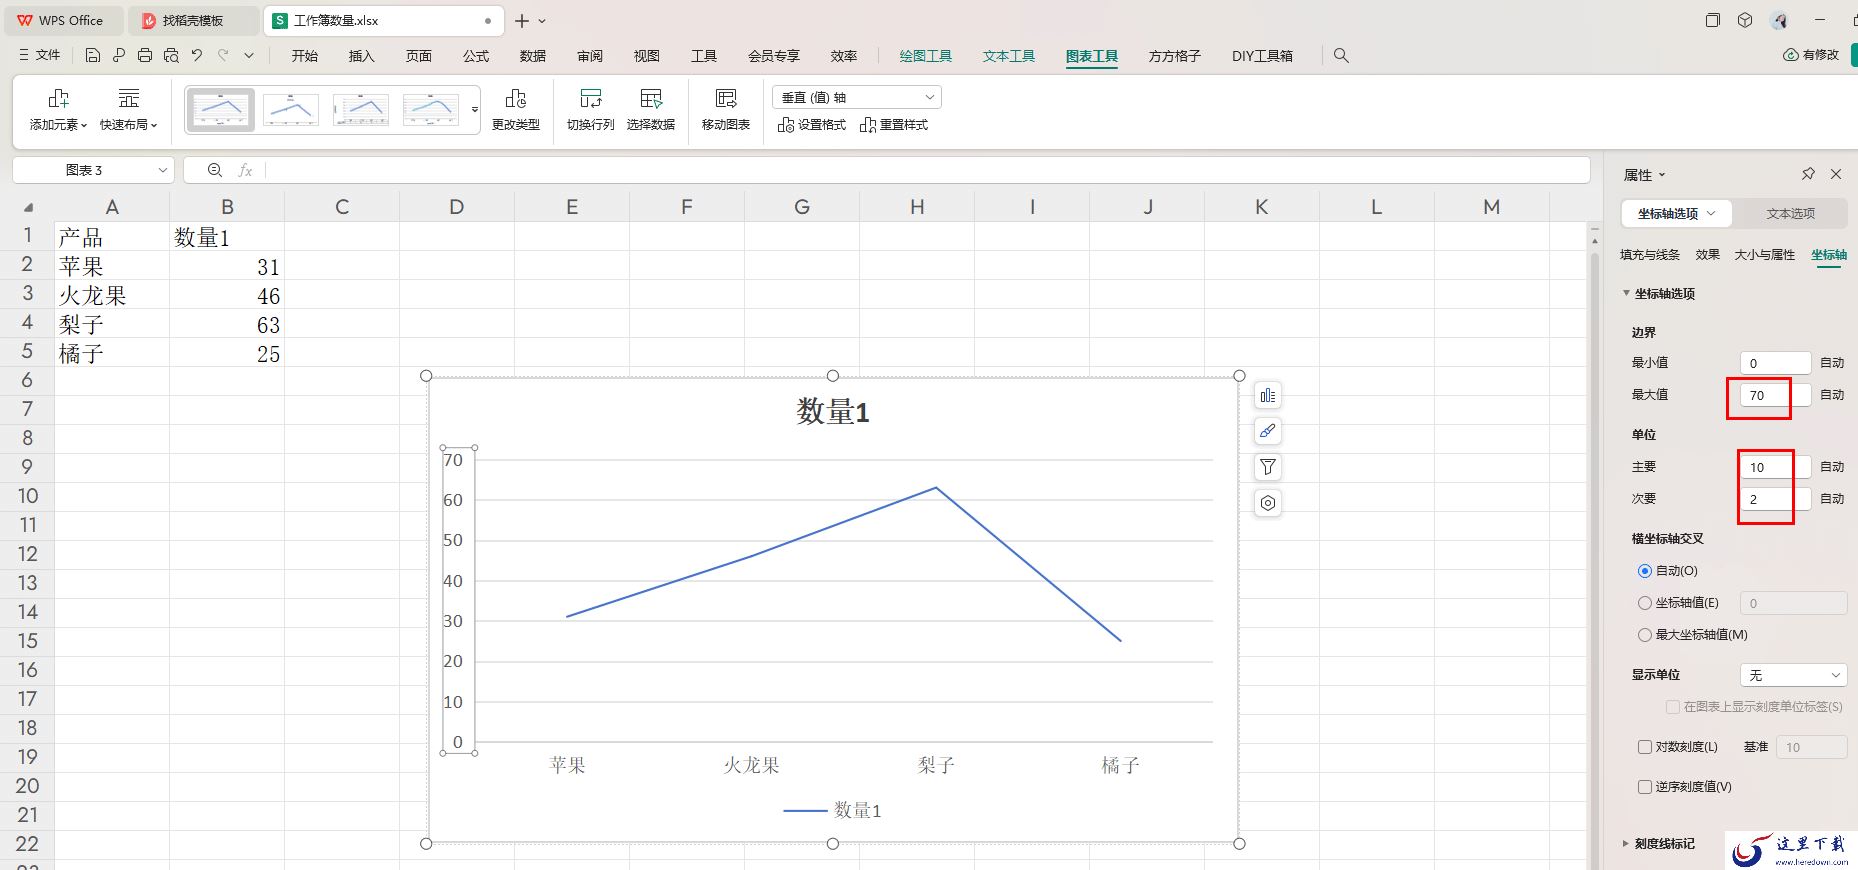The height and width of the screenshot is (870, 1858).
Task: Click the zoom icon in formula bar
Action: [215, 170]
